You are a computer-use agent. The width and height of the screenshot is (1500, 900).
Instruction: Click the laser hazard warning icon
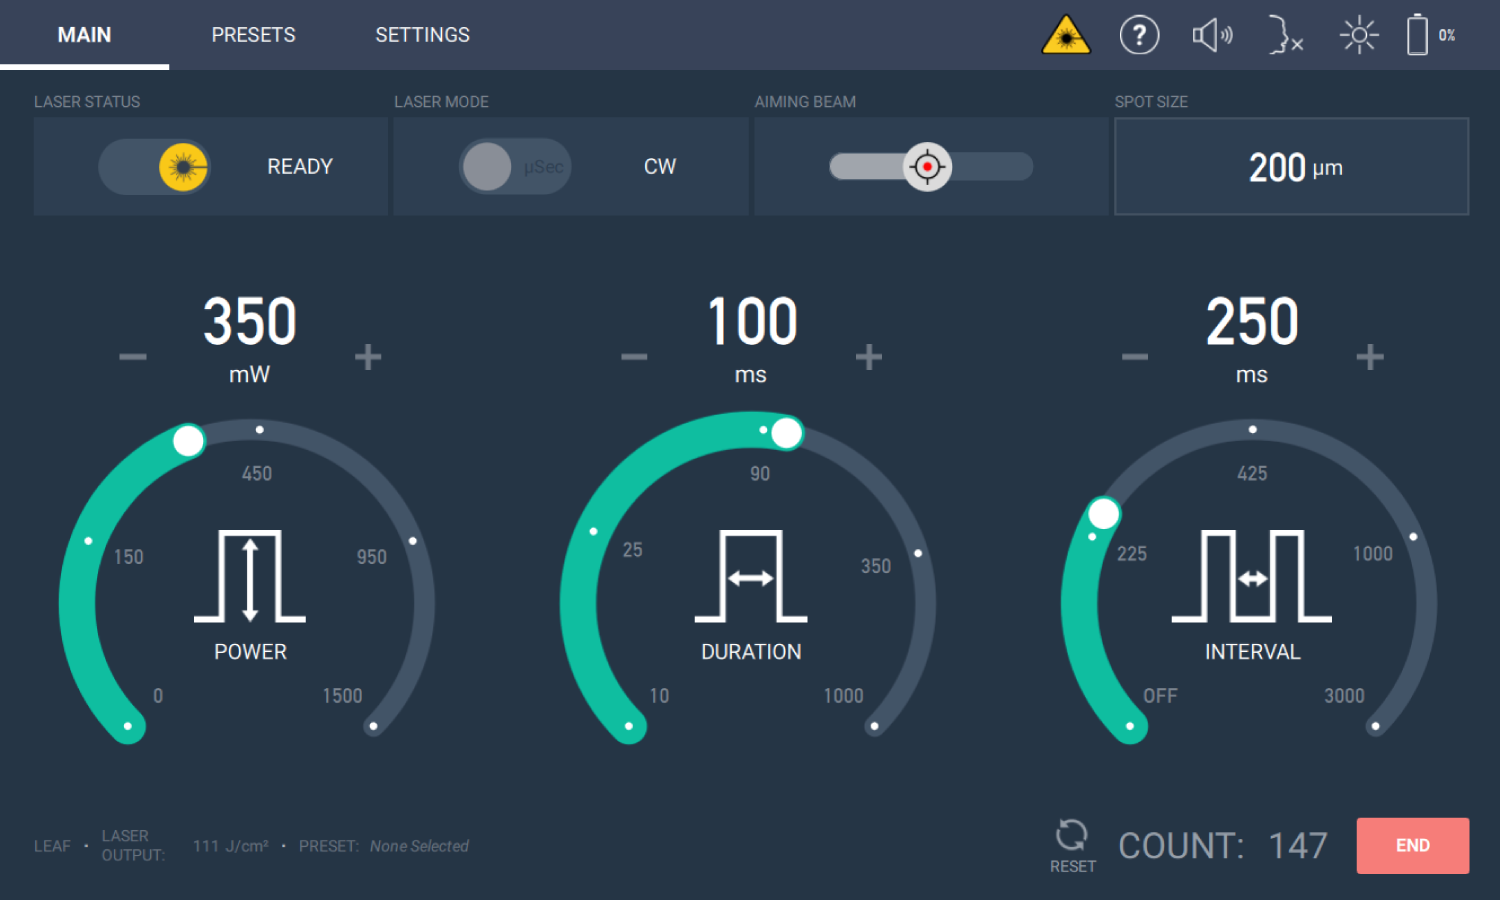(x=1066, y=34)
